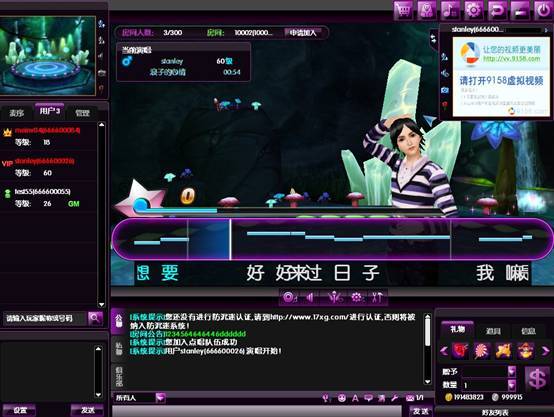
Task: Open the gift recipient dropdown arrow
Action: [512, 371]
